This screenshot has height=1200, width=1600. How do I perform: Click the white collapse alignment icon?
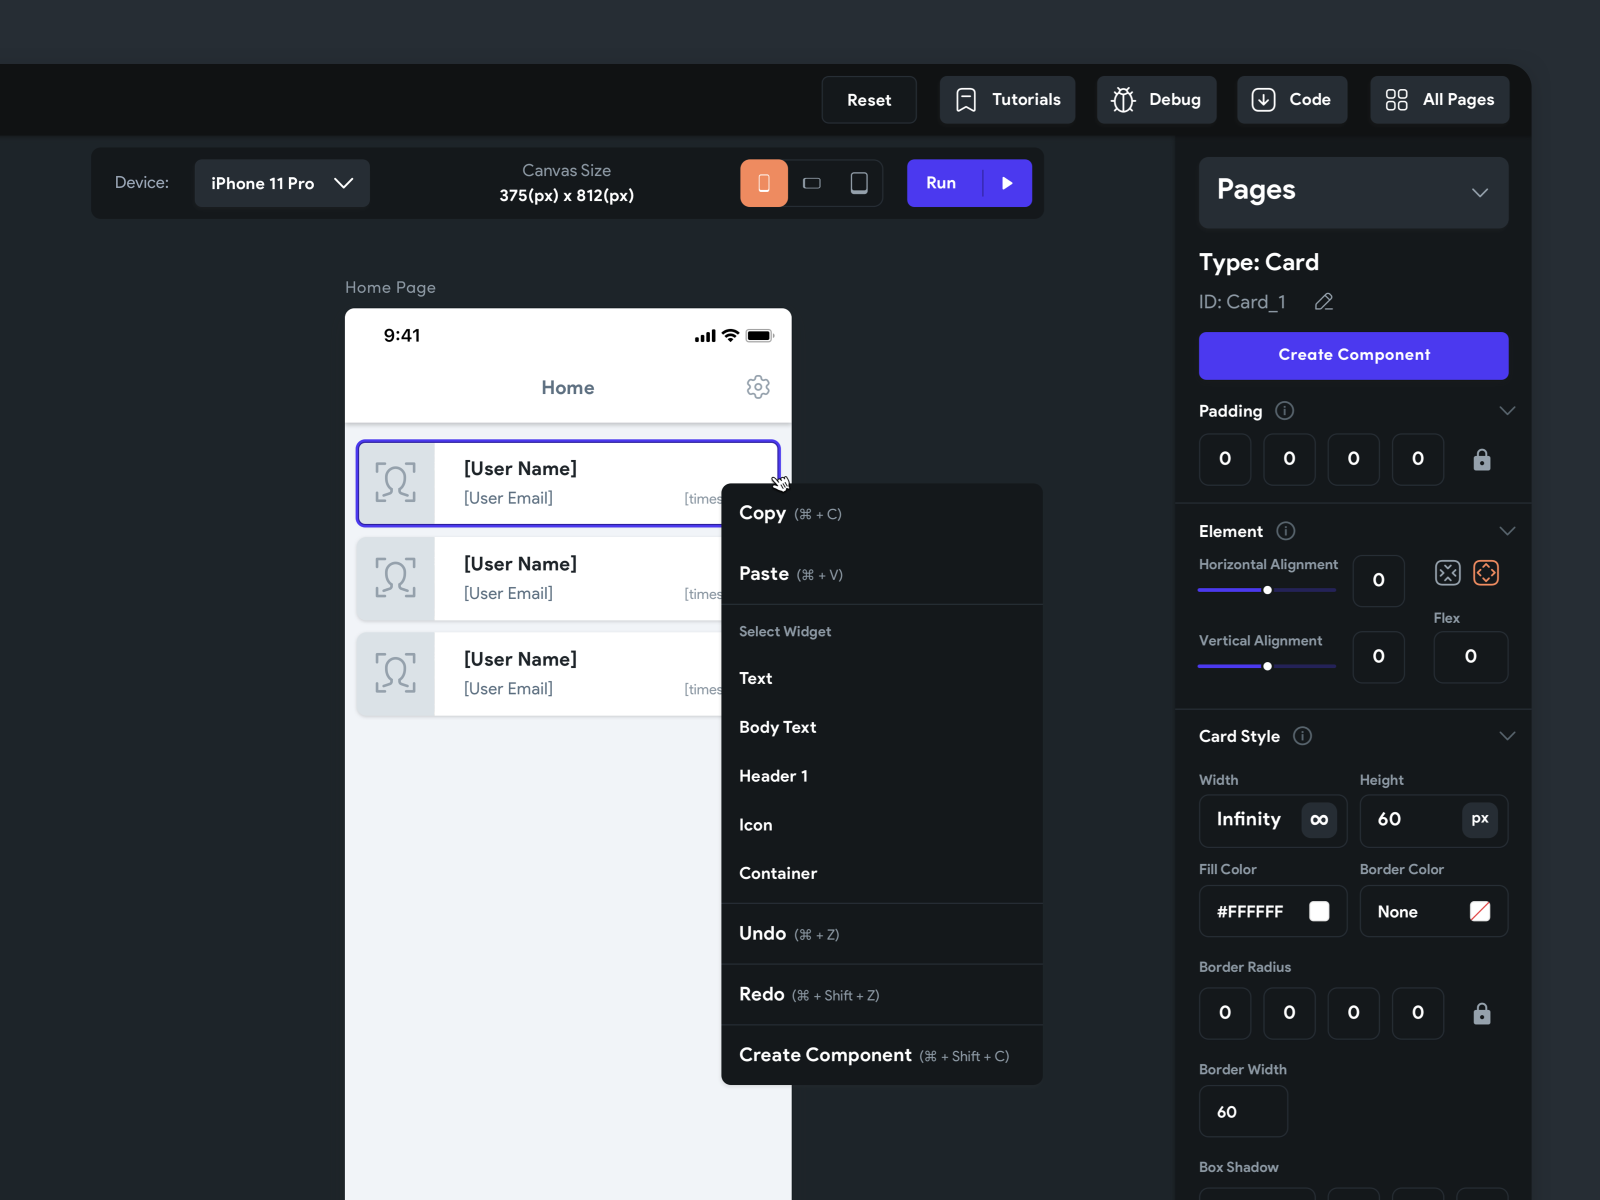(1447, 572)
